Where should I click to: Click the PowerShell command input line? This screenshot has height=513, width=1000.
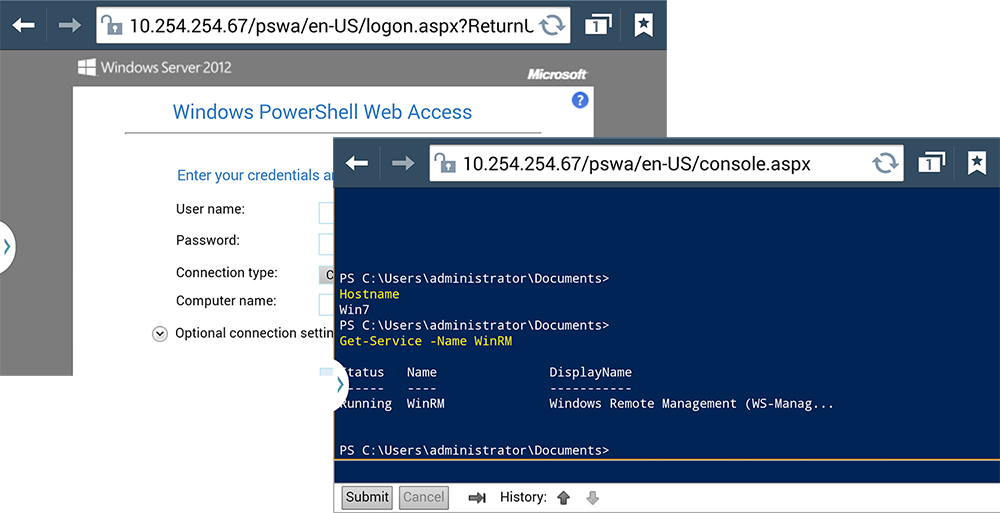(666, 471)
